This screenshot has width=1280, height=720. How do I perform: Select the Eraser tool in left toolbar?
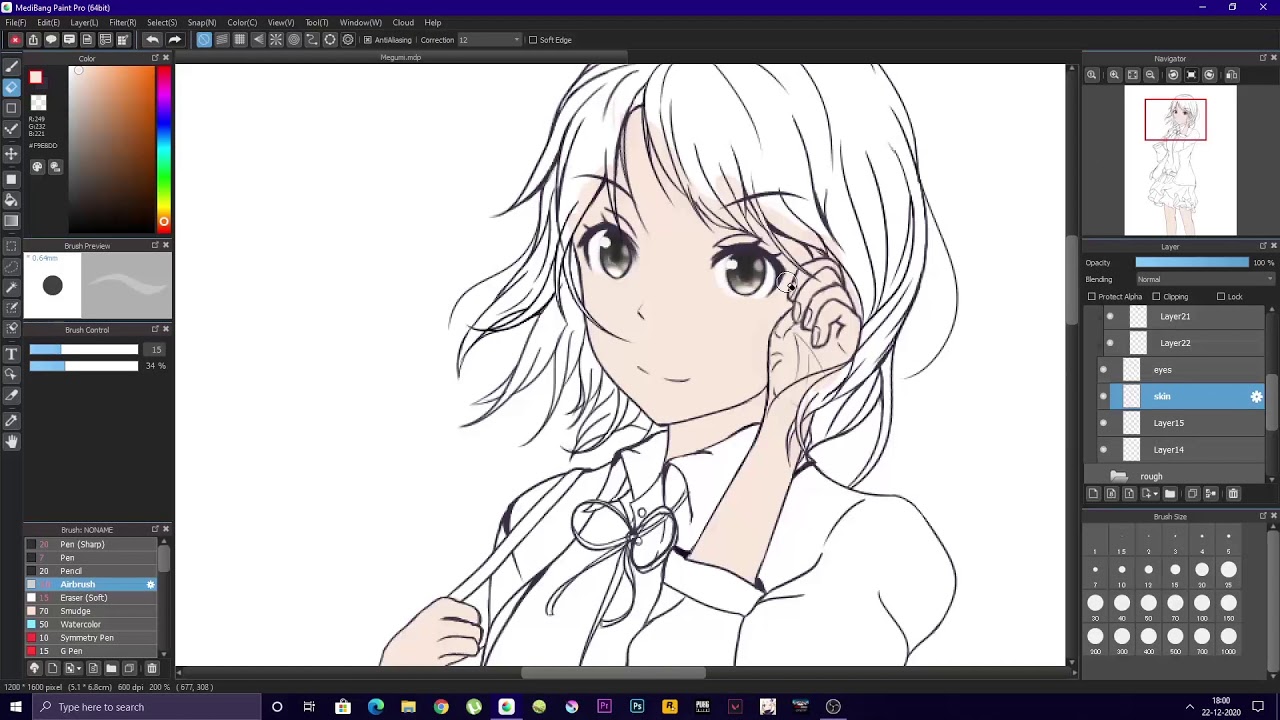(x=11, y=87)
